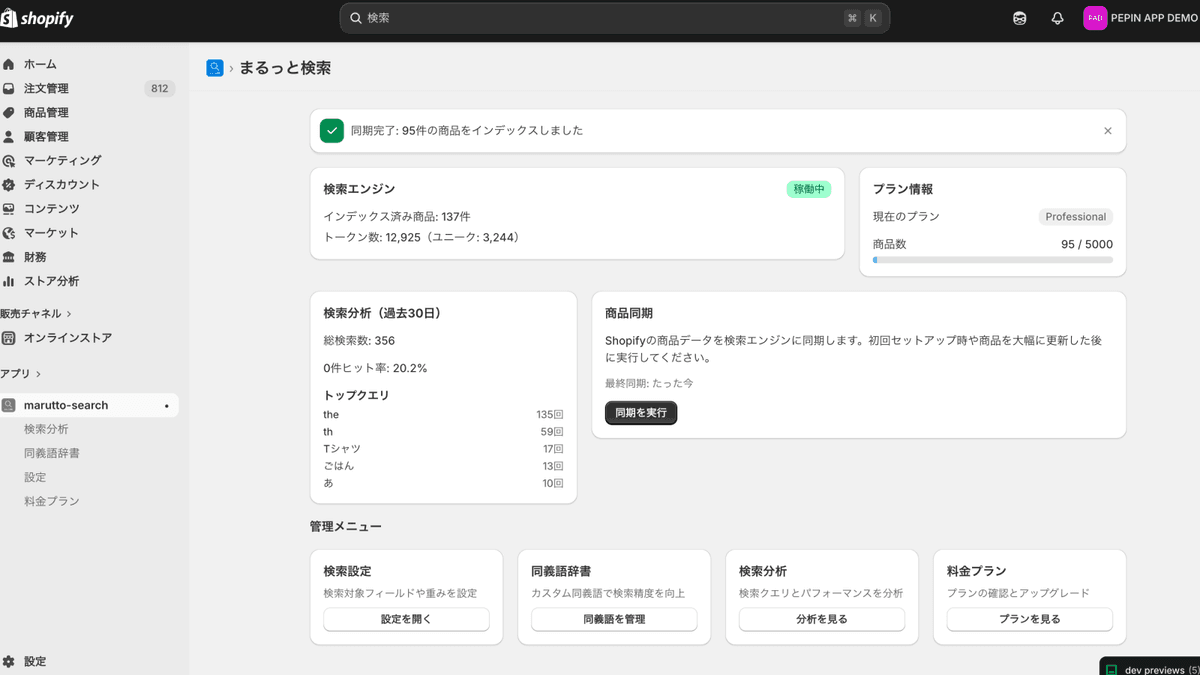
Task: Open the 設定 gear at bottom left
Action: 10,661
